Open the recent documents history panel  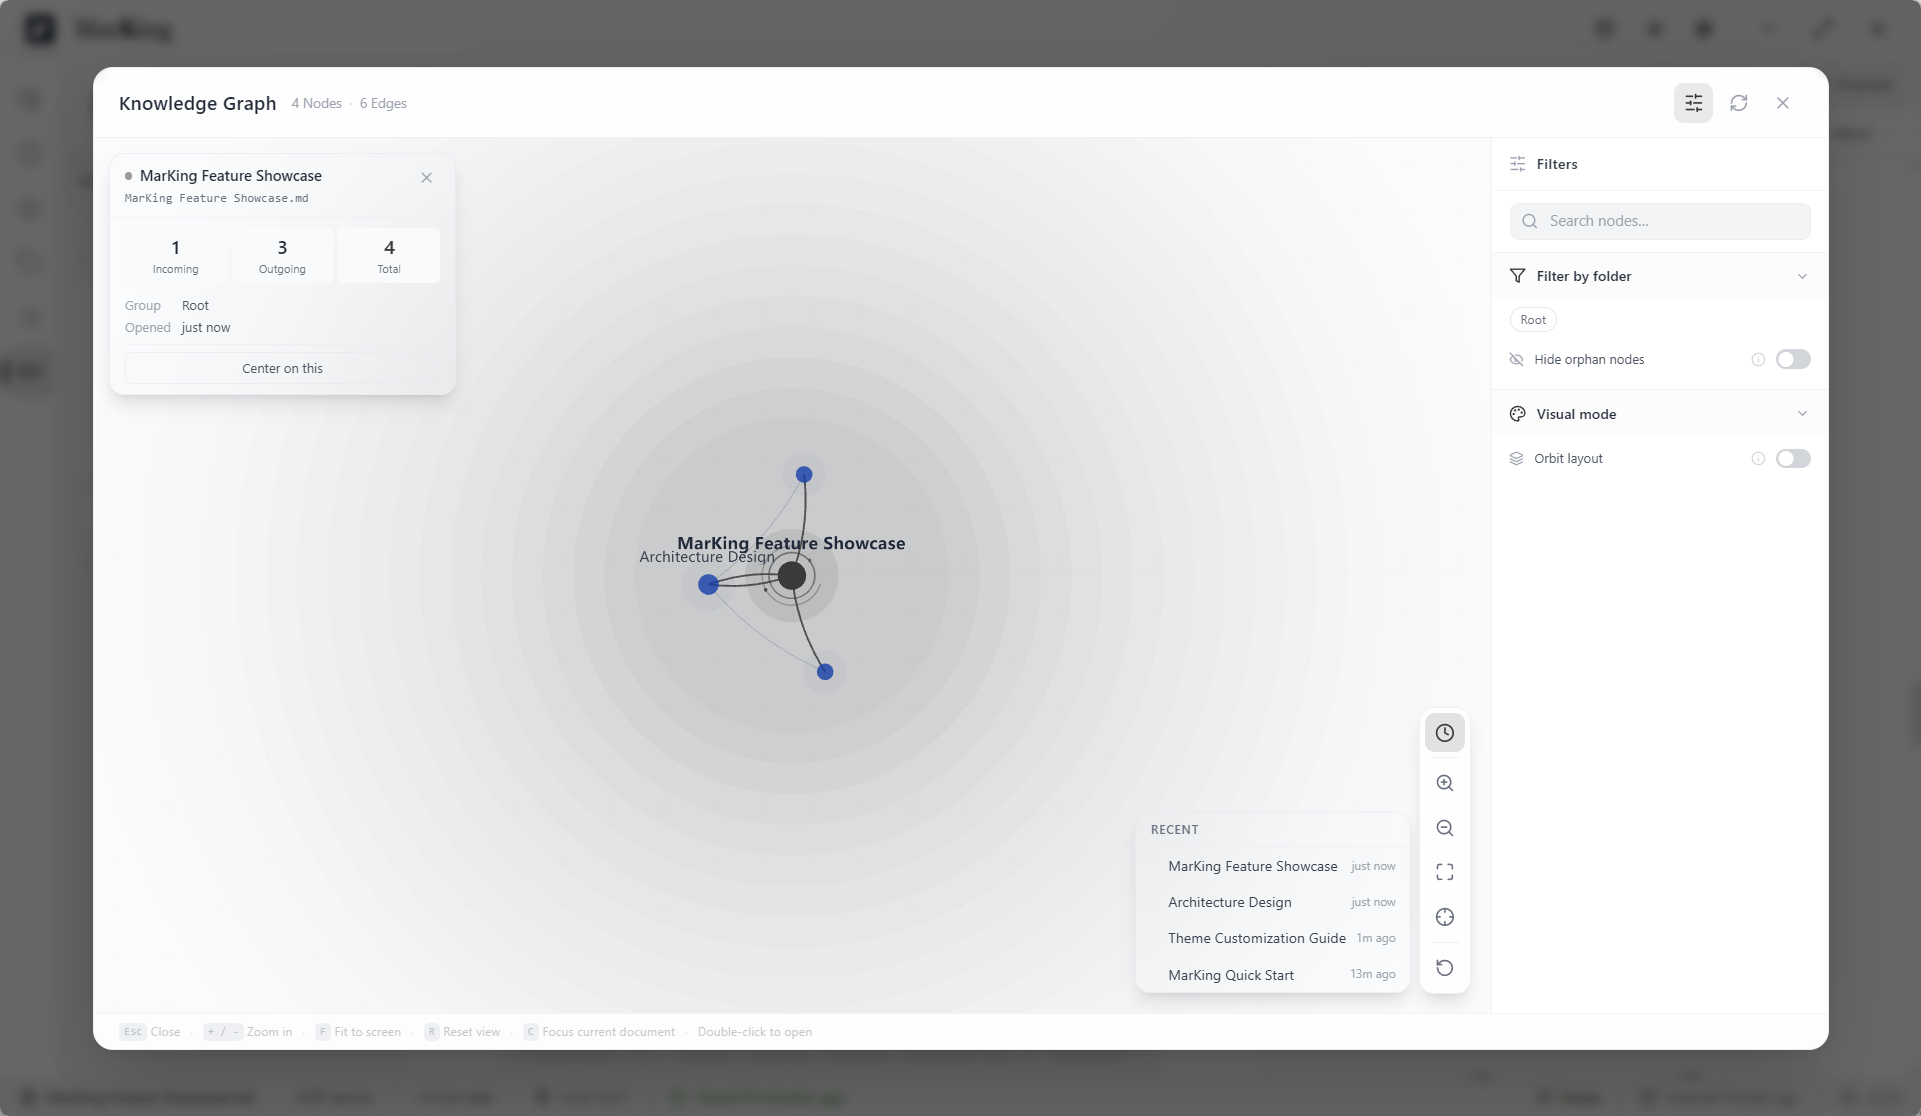(1445, 733)
